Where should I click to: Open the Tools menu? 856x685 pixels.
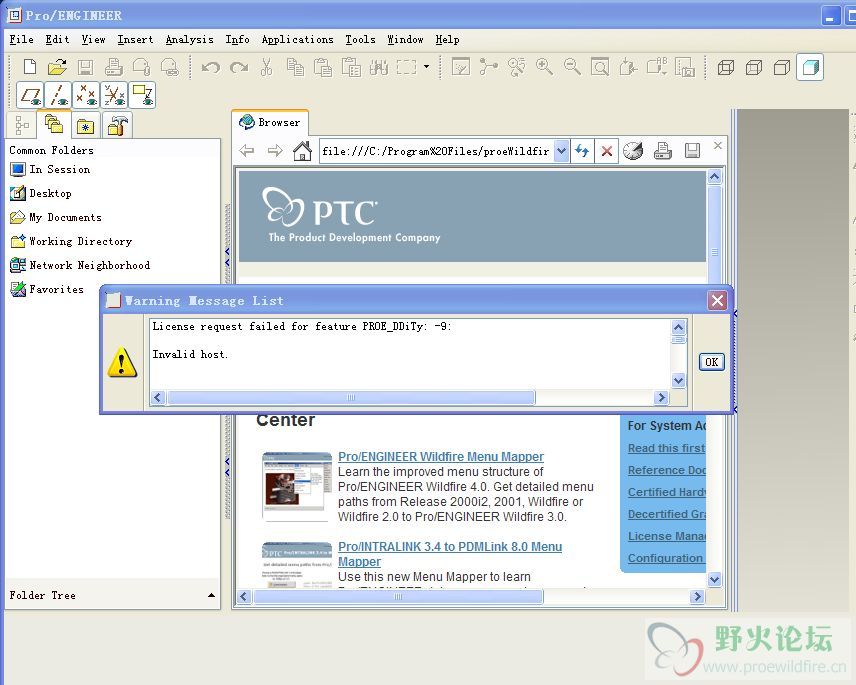[x=360, y=39]
